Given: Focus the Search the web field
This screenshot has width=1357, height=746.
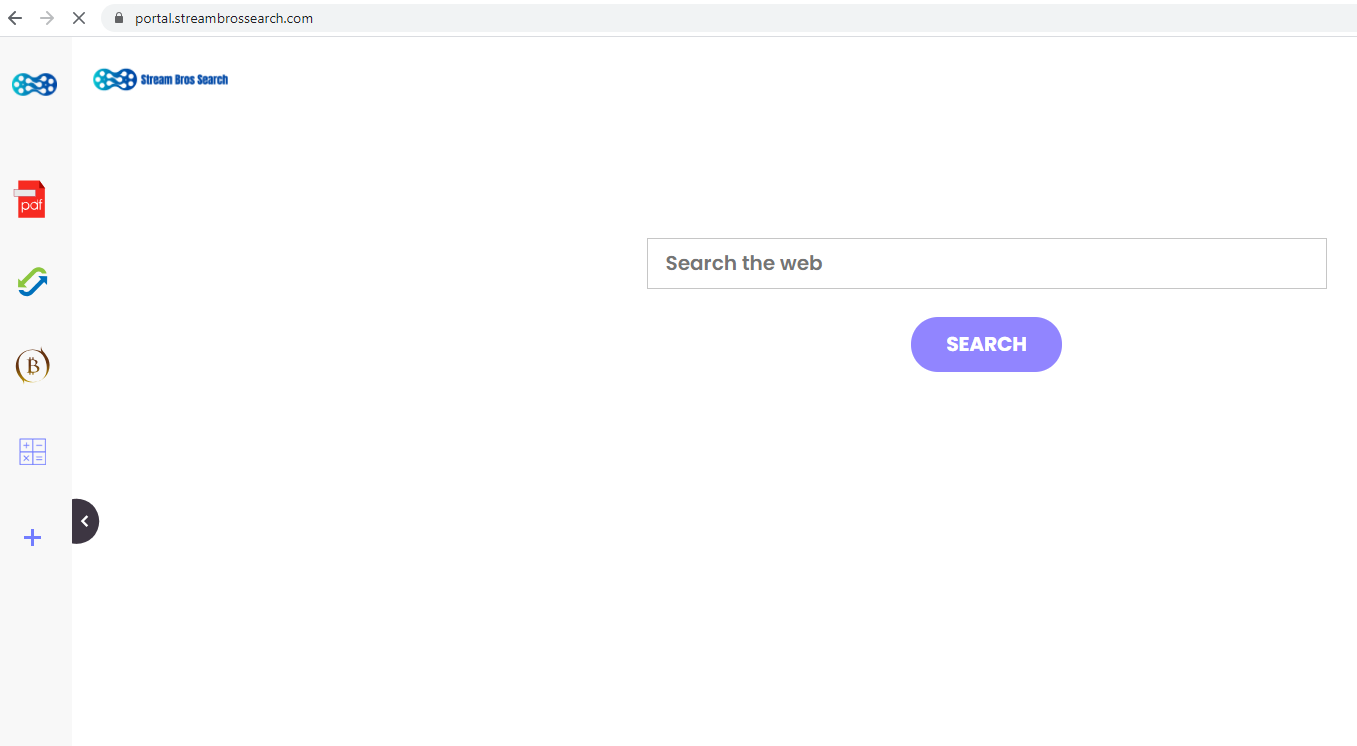Looking at the screenshot, I should click(987, 263).
